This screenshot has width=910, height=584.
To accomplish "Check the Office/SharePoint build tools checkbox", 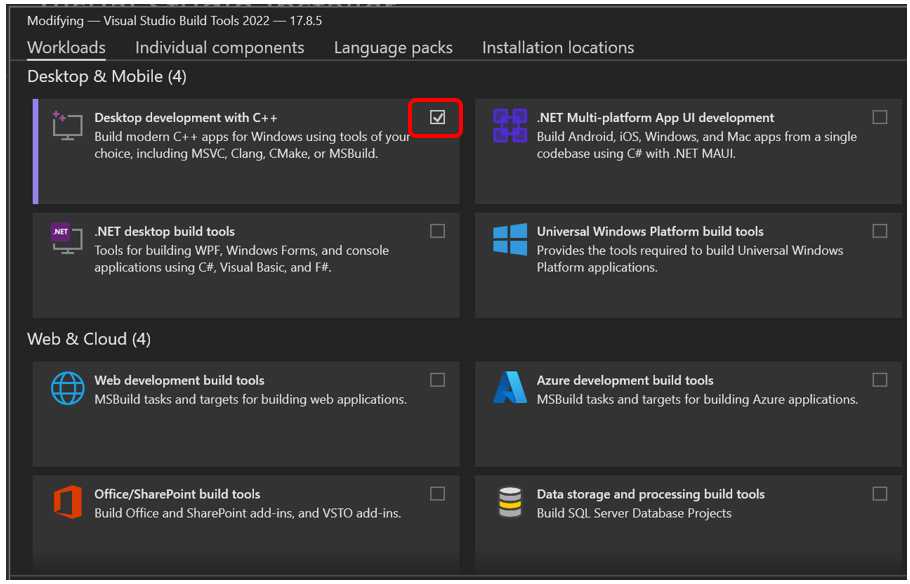I will [437, 493].
